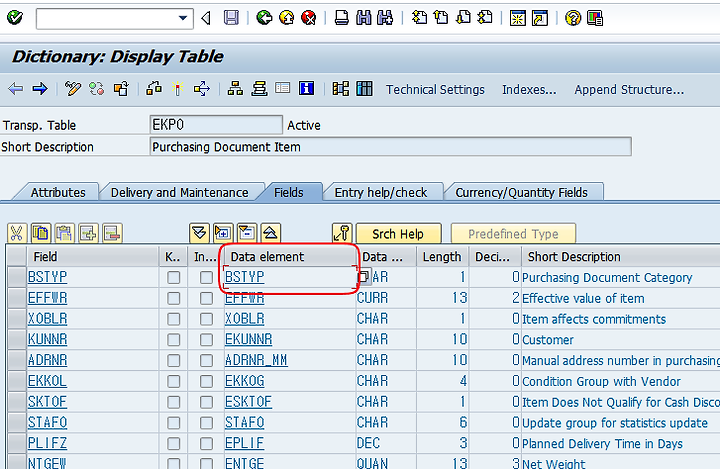Select the row selector for KUNNR
The height and width of the screenshot is (469, 720).
coord(17,339)
